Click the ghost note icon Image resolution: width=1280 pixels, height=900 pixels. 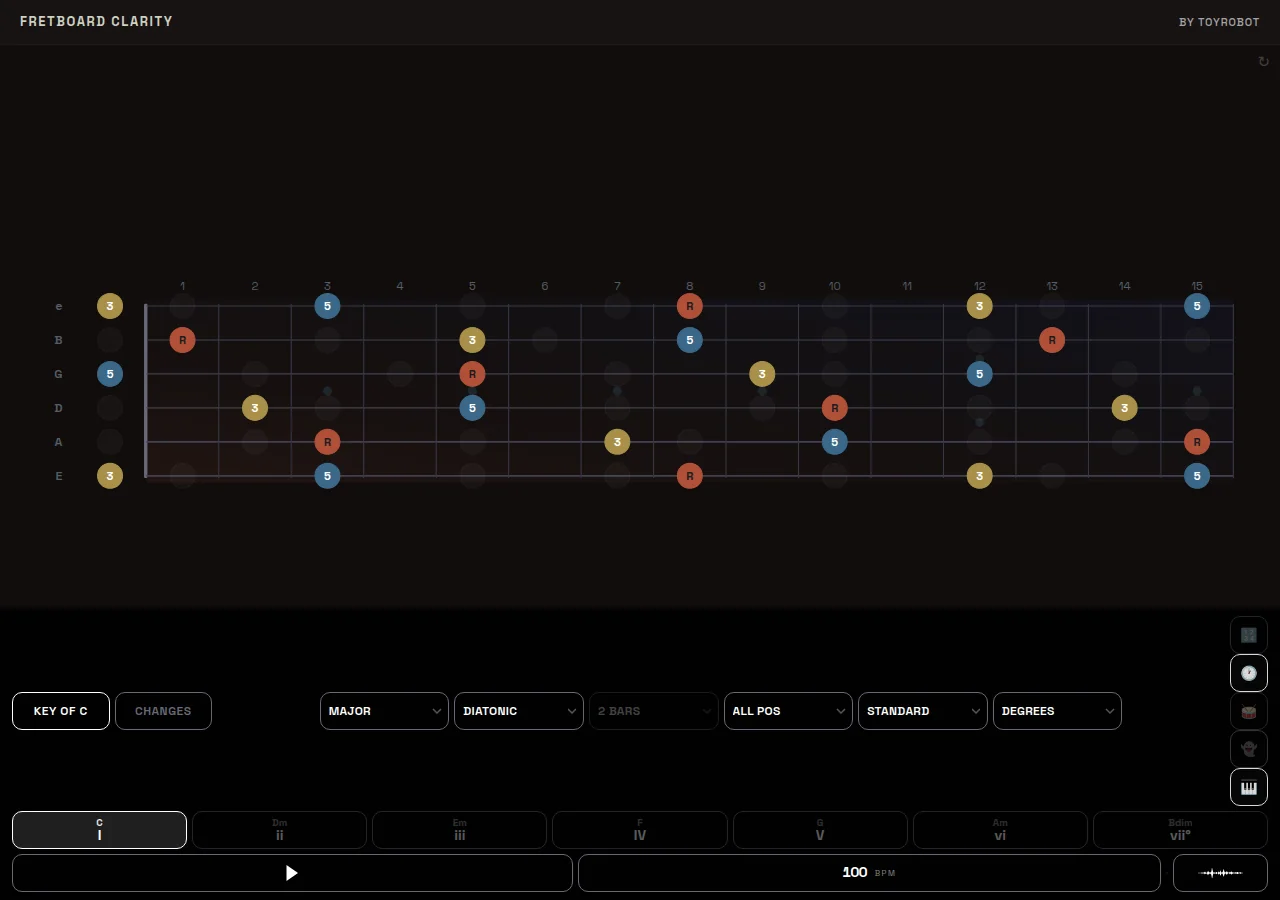1248,749
